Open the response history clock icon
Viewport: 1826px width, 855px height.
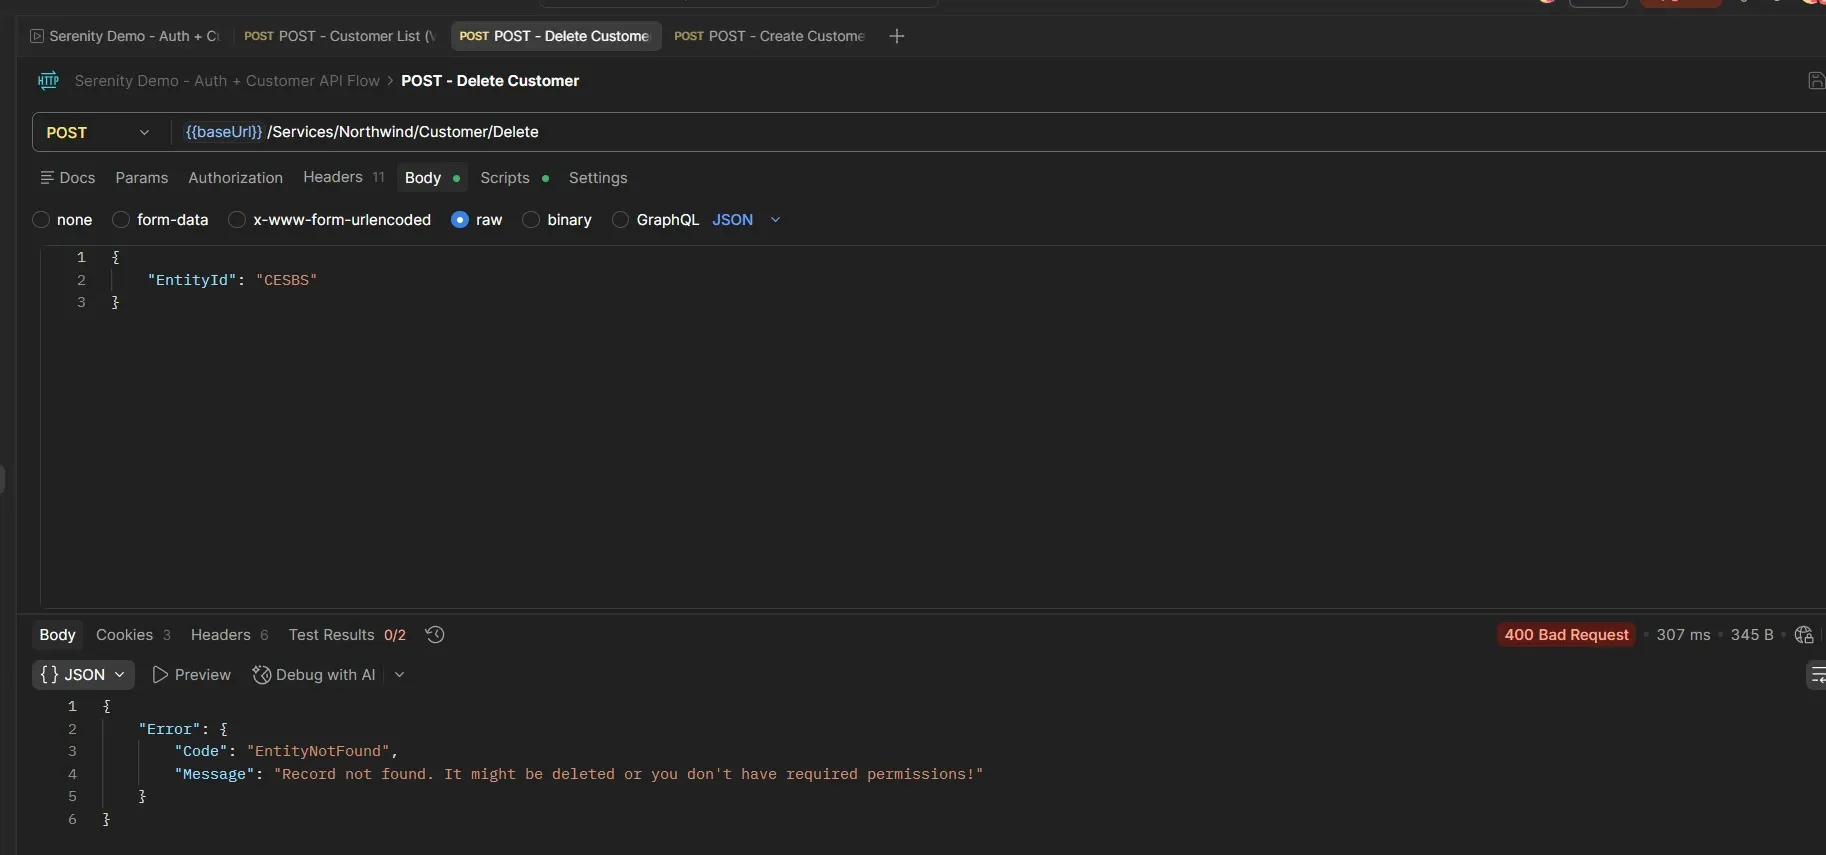(x=435, y=635)
